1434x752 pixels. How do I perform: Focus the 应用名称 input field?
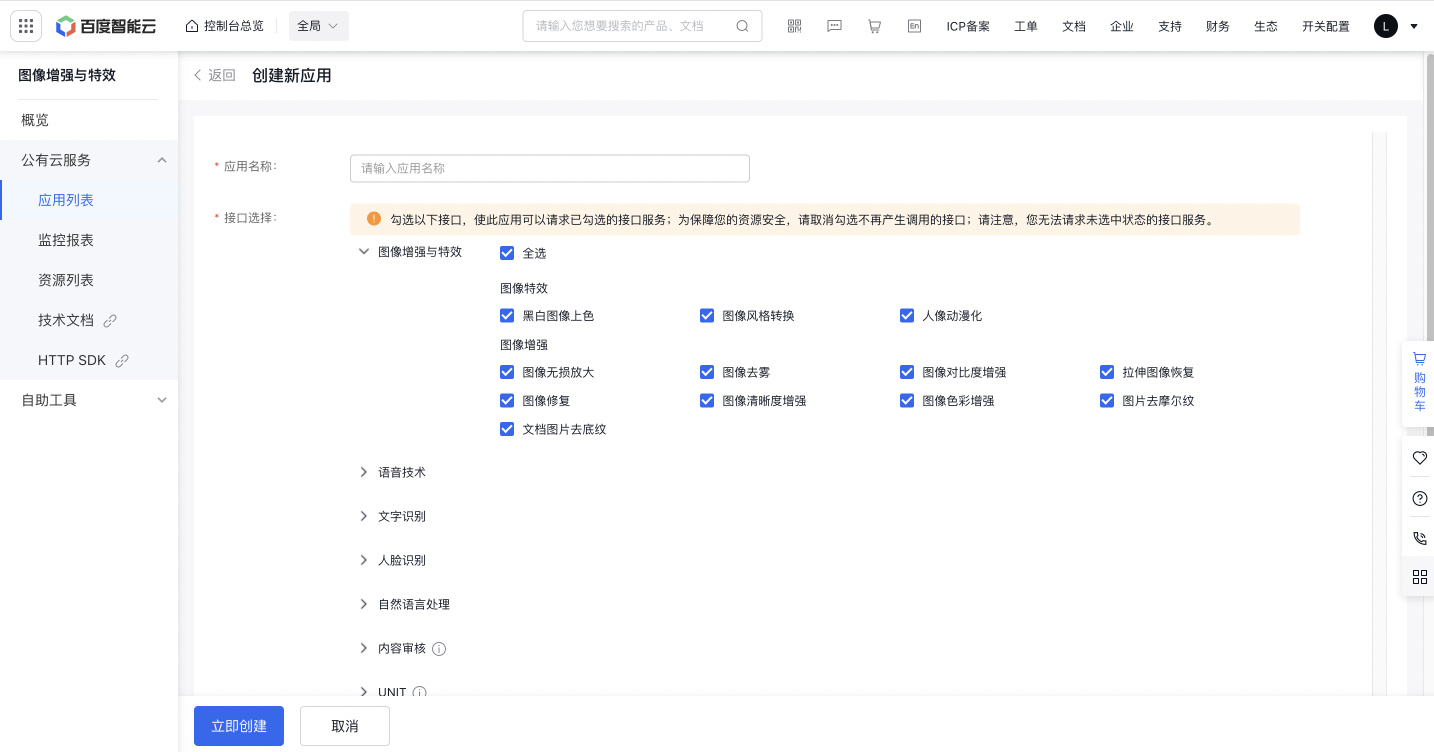[550, 168]
